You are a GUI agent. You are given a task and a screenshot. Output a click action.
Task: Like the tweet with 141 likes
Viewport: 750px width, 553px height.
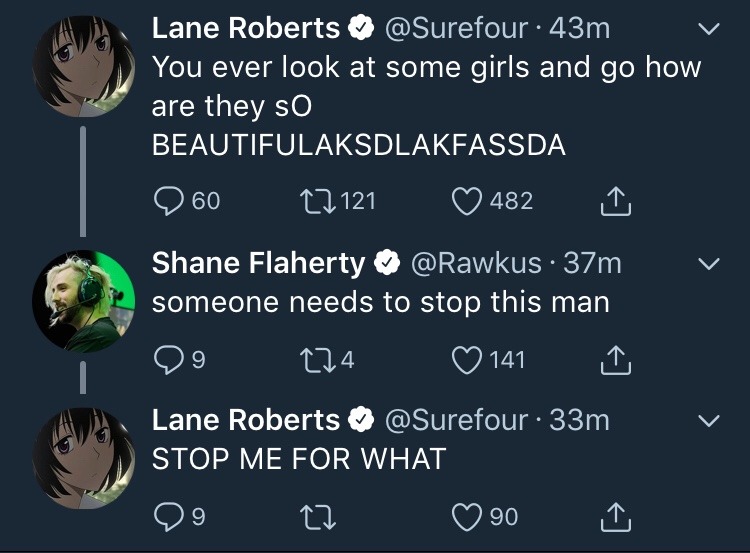pos(465,359)
